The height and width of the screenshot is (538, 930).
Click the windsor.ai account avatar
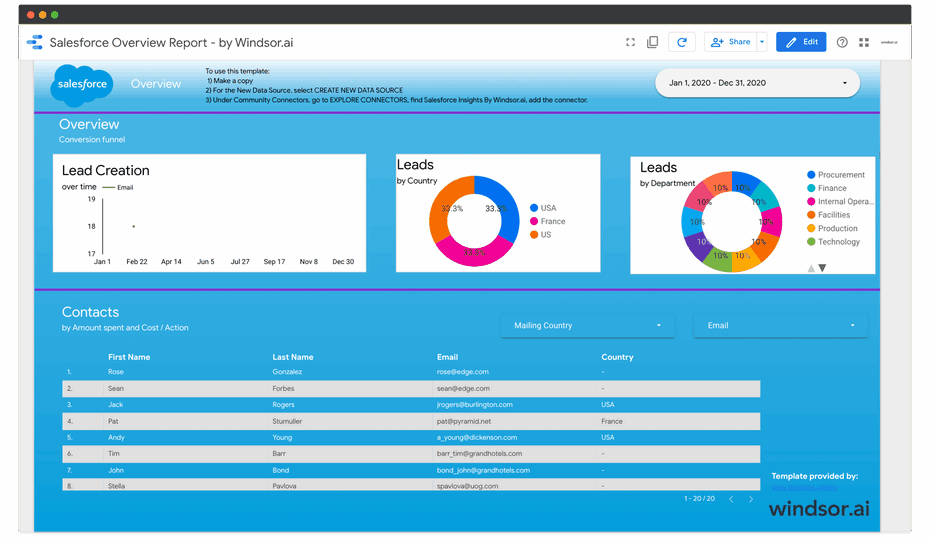click(889, 42)
